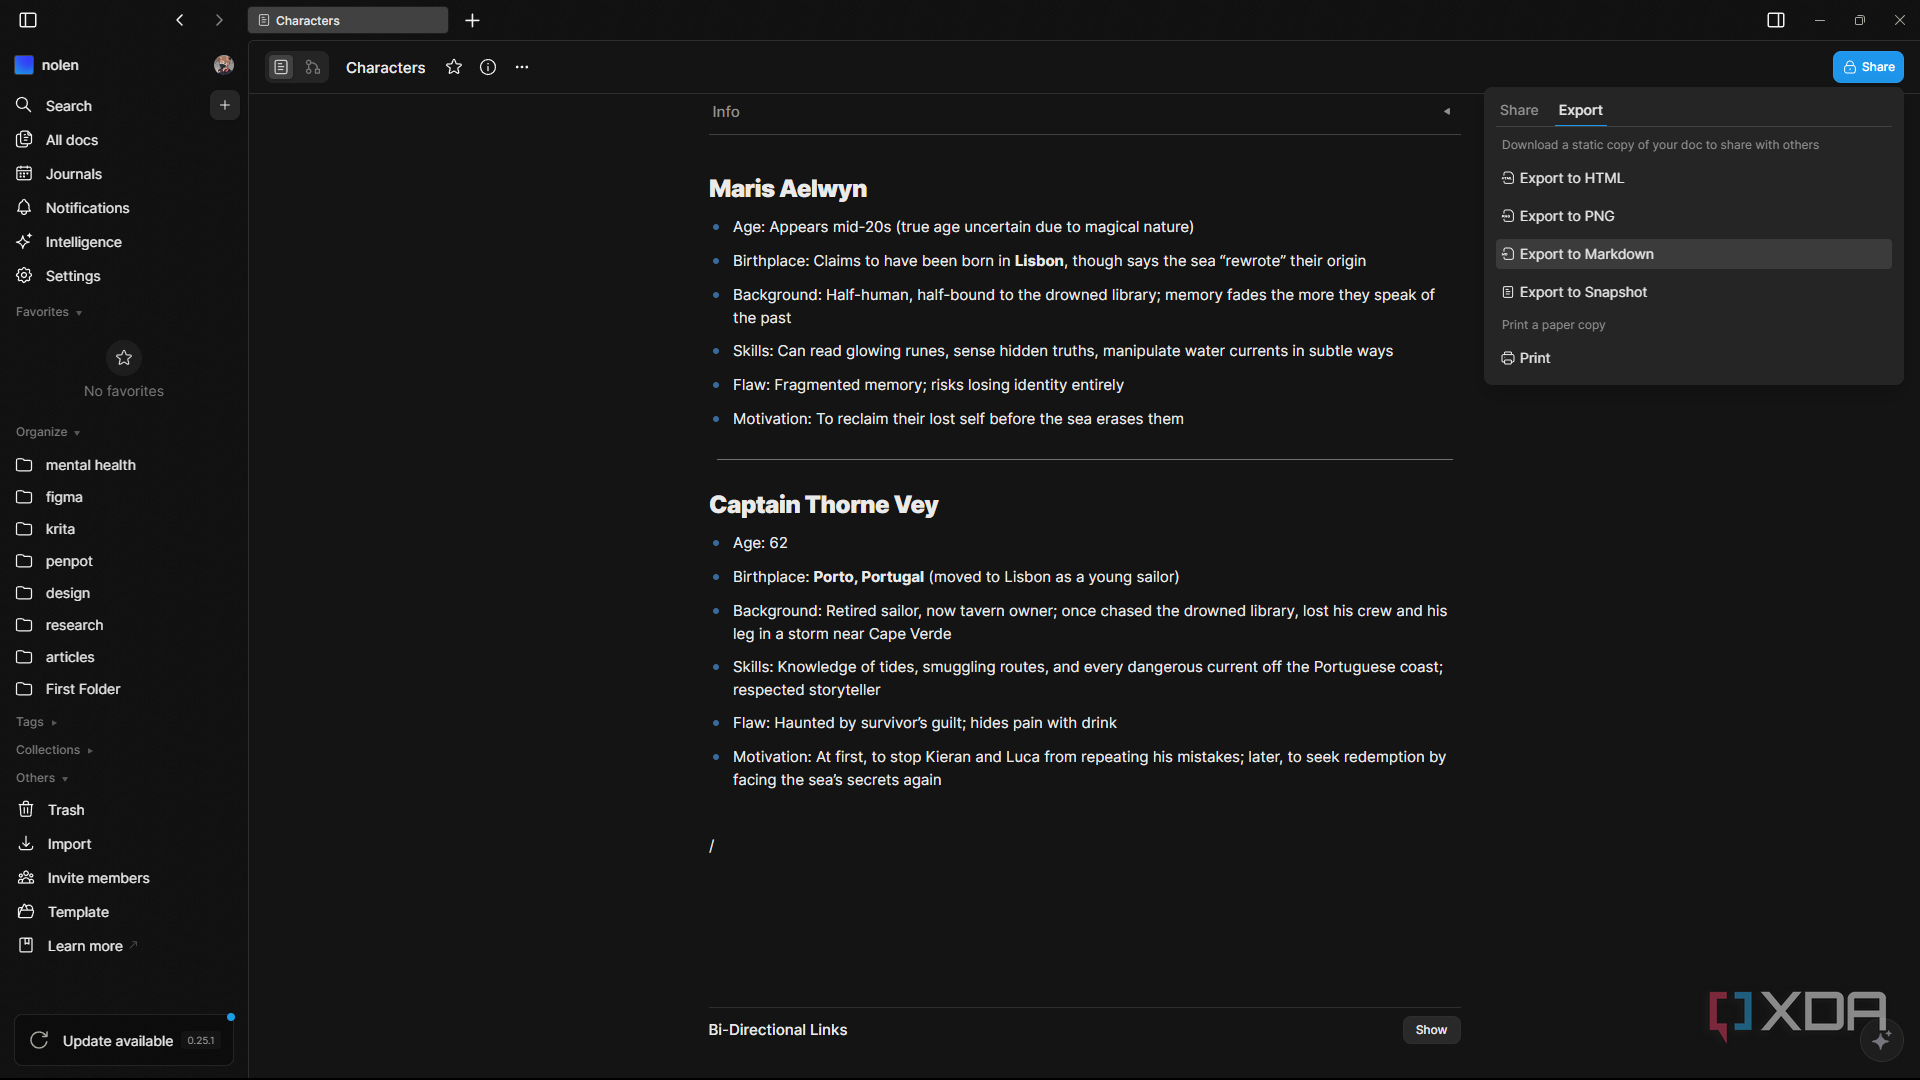This screenshot has height=1080, width=1920.
Task: Choose Export to Markdown
Action: pos(1693,254)
